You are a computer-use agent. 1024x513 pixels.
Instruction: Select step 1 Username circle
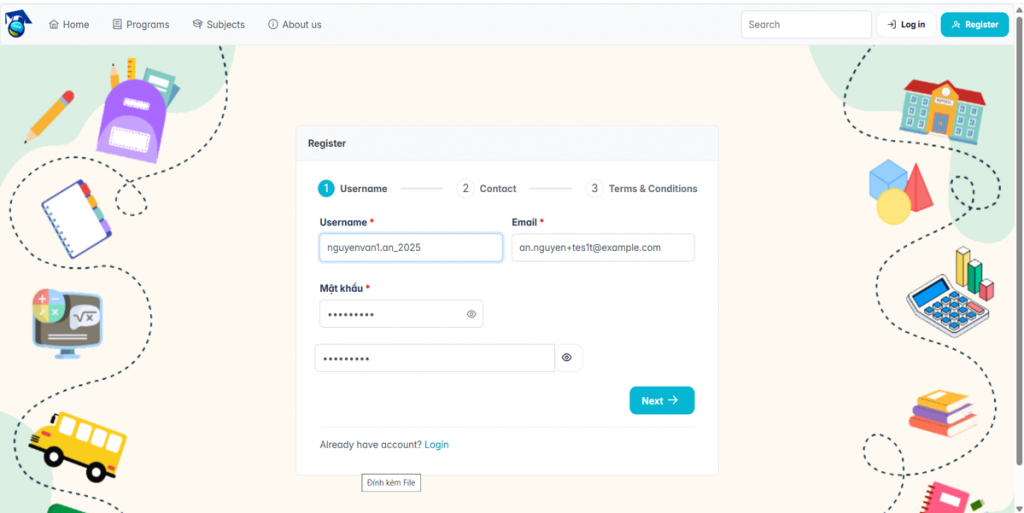(326, 189)
